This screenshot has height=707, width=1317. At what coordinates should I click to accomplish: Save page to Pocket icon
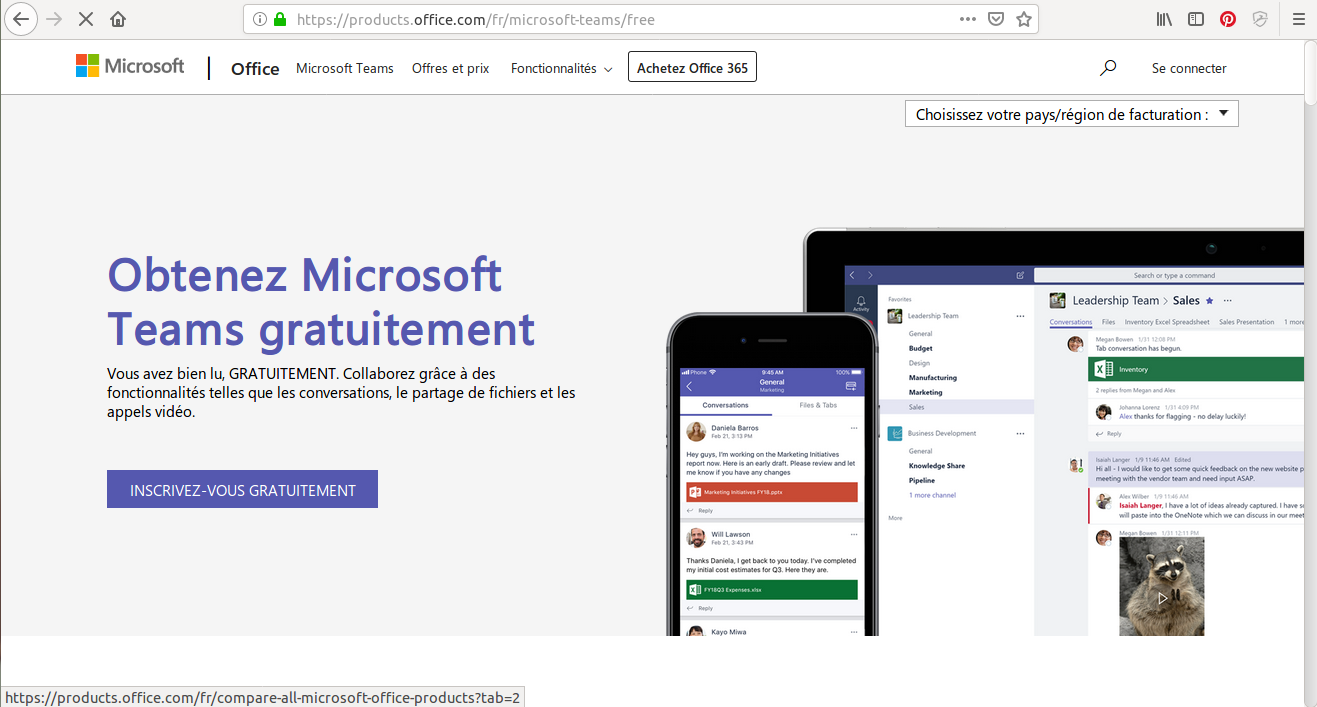pos(996,19)
